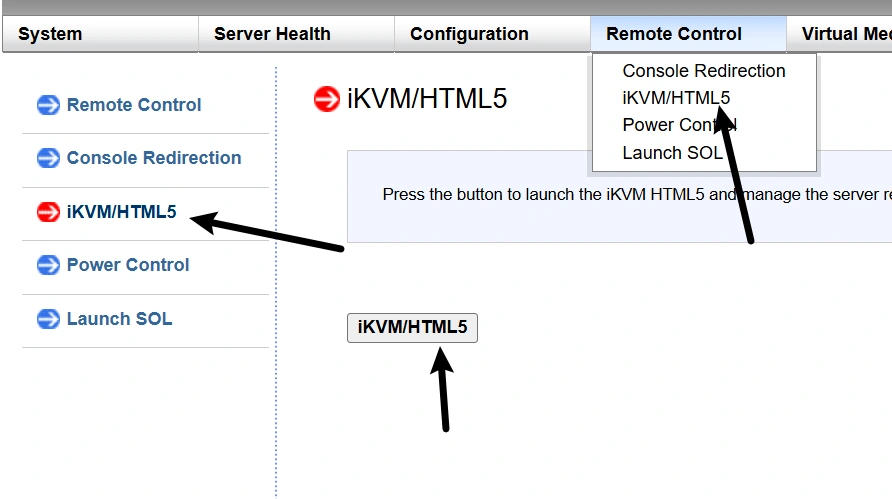Open the Server Health menu tab

click(272, 34)
